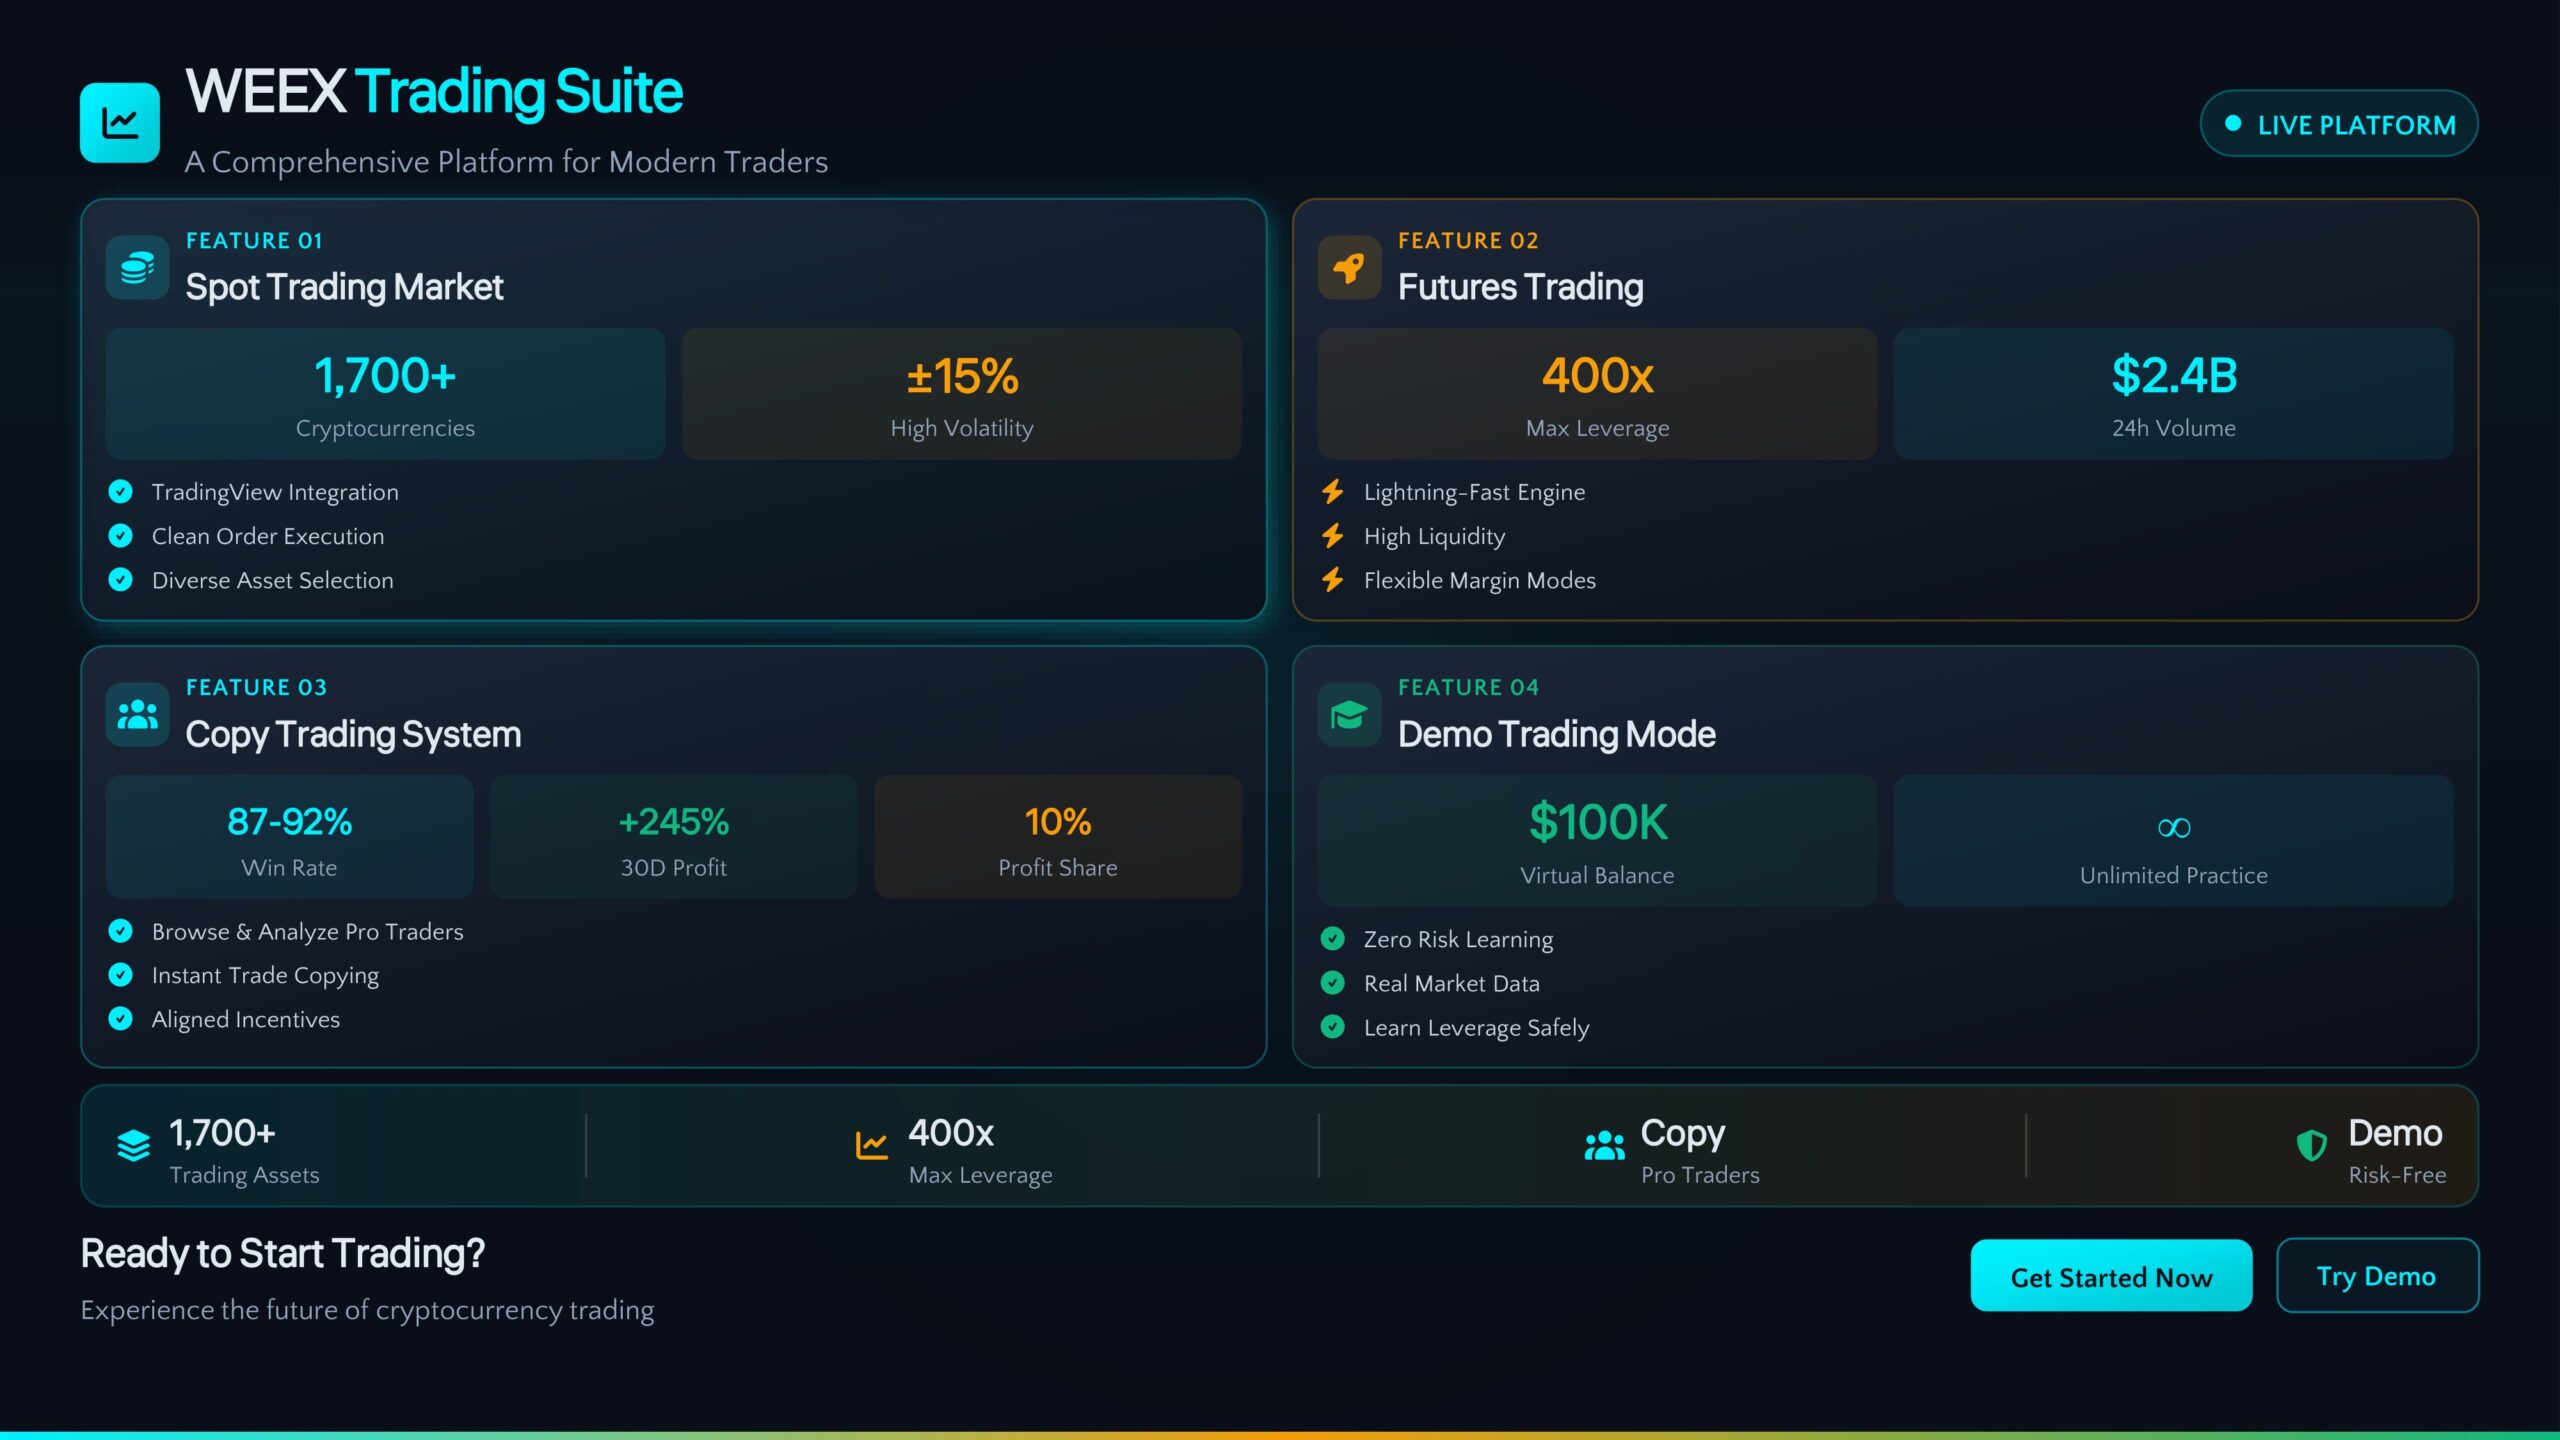Click the people icon beside Pro Traders
2560x1440 pixels.
1604,1146
